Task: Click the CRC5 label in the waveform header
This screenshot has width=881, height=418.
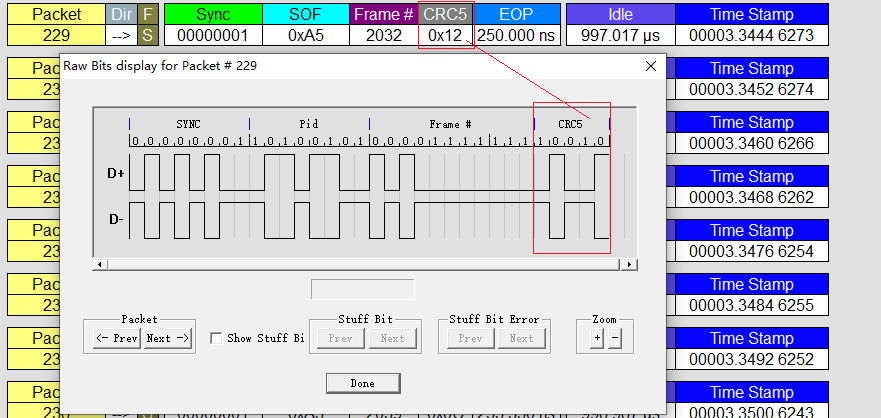Action: [x=570, y=124]
